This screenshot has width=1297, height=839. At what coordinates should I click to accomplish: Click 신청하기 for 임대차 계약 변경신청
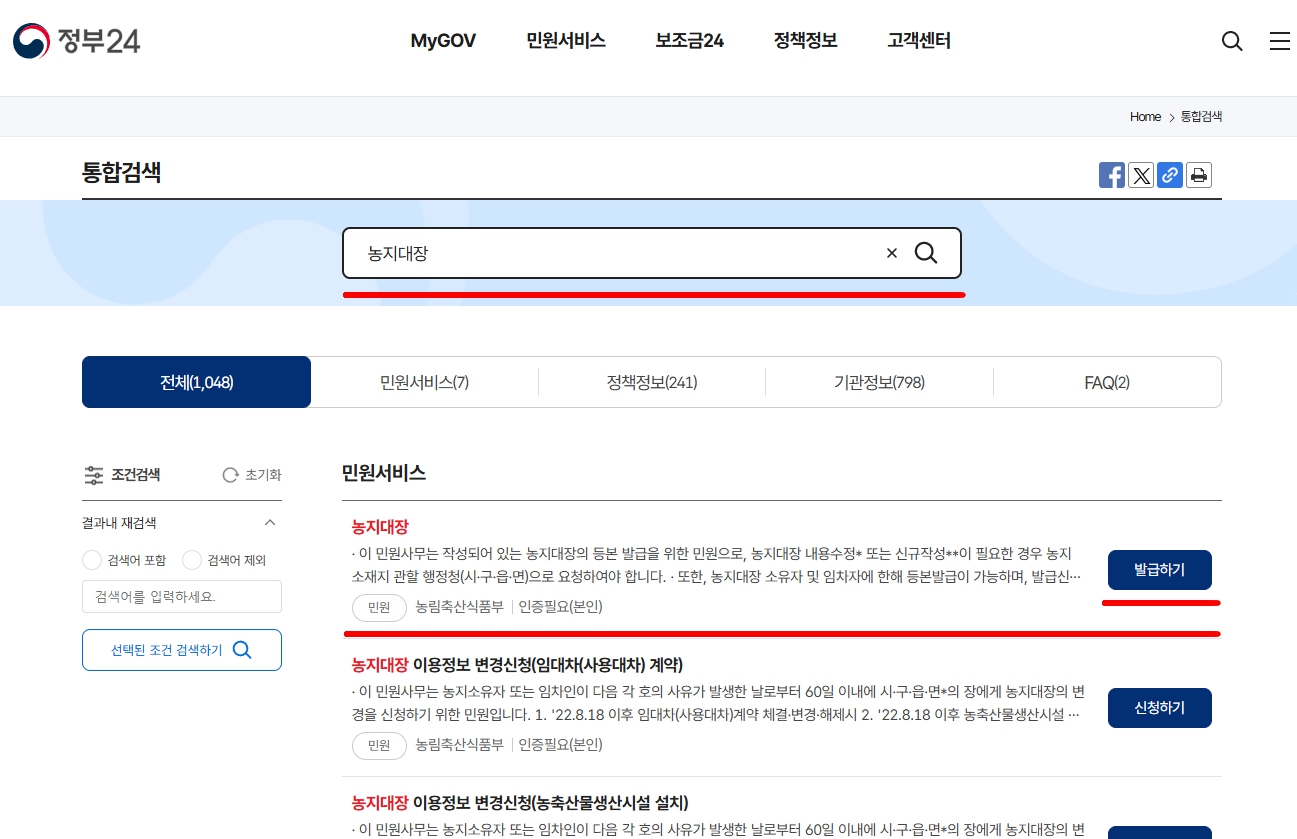click(x=1160, y=708)
